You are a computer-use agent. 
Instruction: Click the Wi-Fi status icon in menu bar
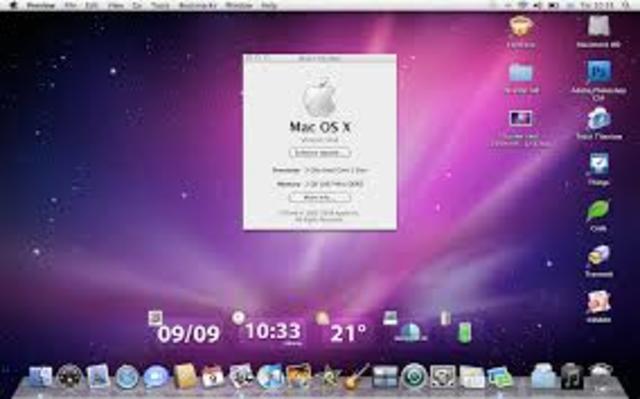[x=522, y=5]
